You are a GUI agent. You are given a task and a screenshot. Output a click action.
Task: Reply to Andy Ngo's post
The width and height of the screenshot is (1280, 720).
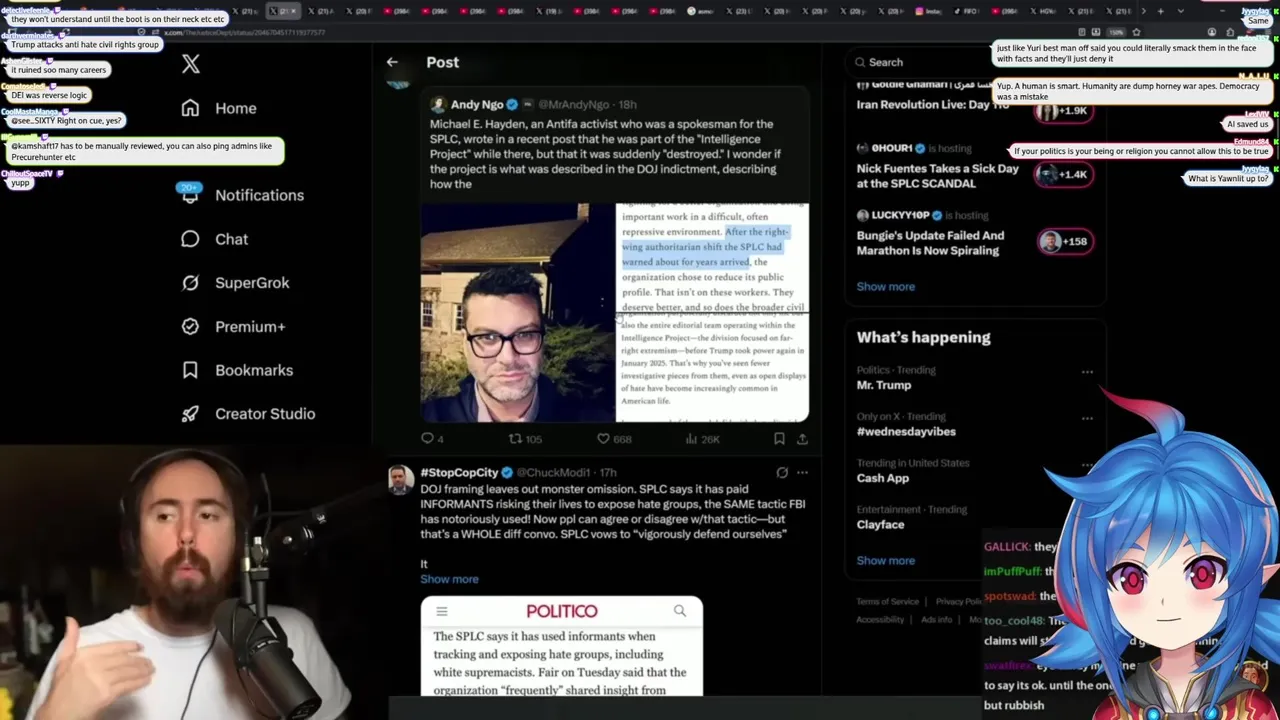[x=432, y=438]
